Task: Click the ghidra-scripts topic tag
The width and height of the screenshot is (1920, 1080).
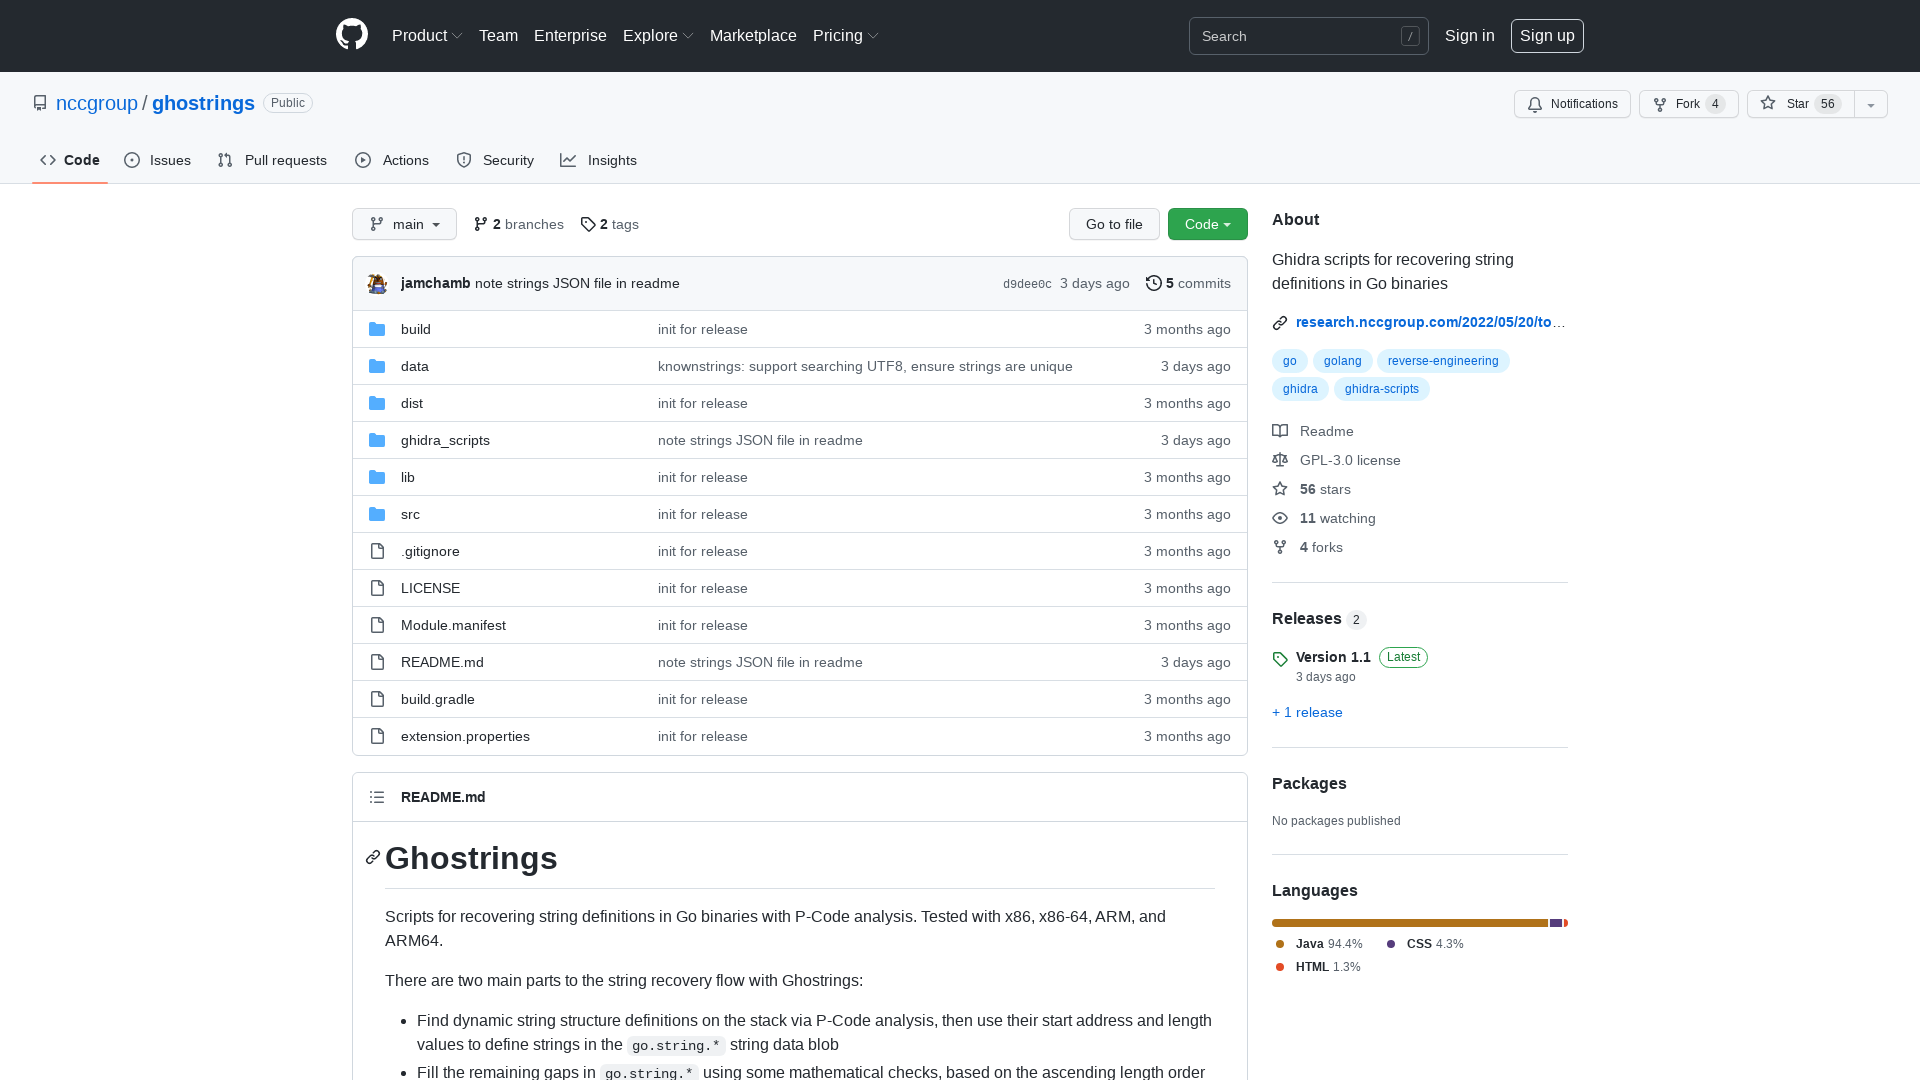Action: coord(1381,389)
